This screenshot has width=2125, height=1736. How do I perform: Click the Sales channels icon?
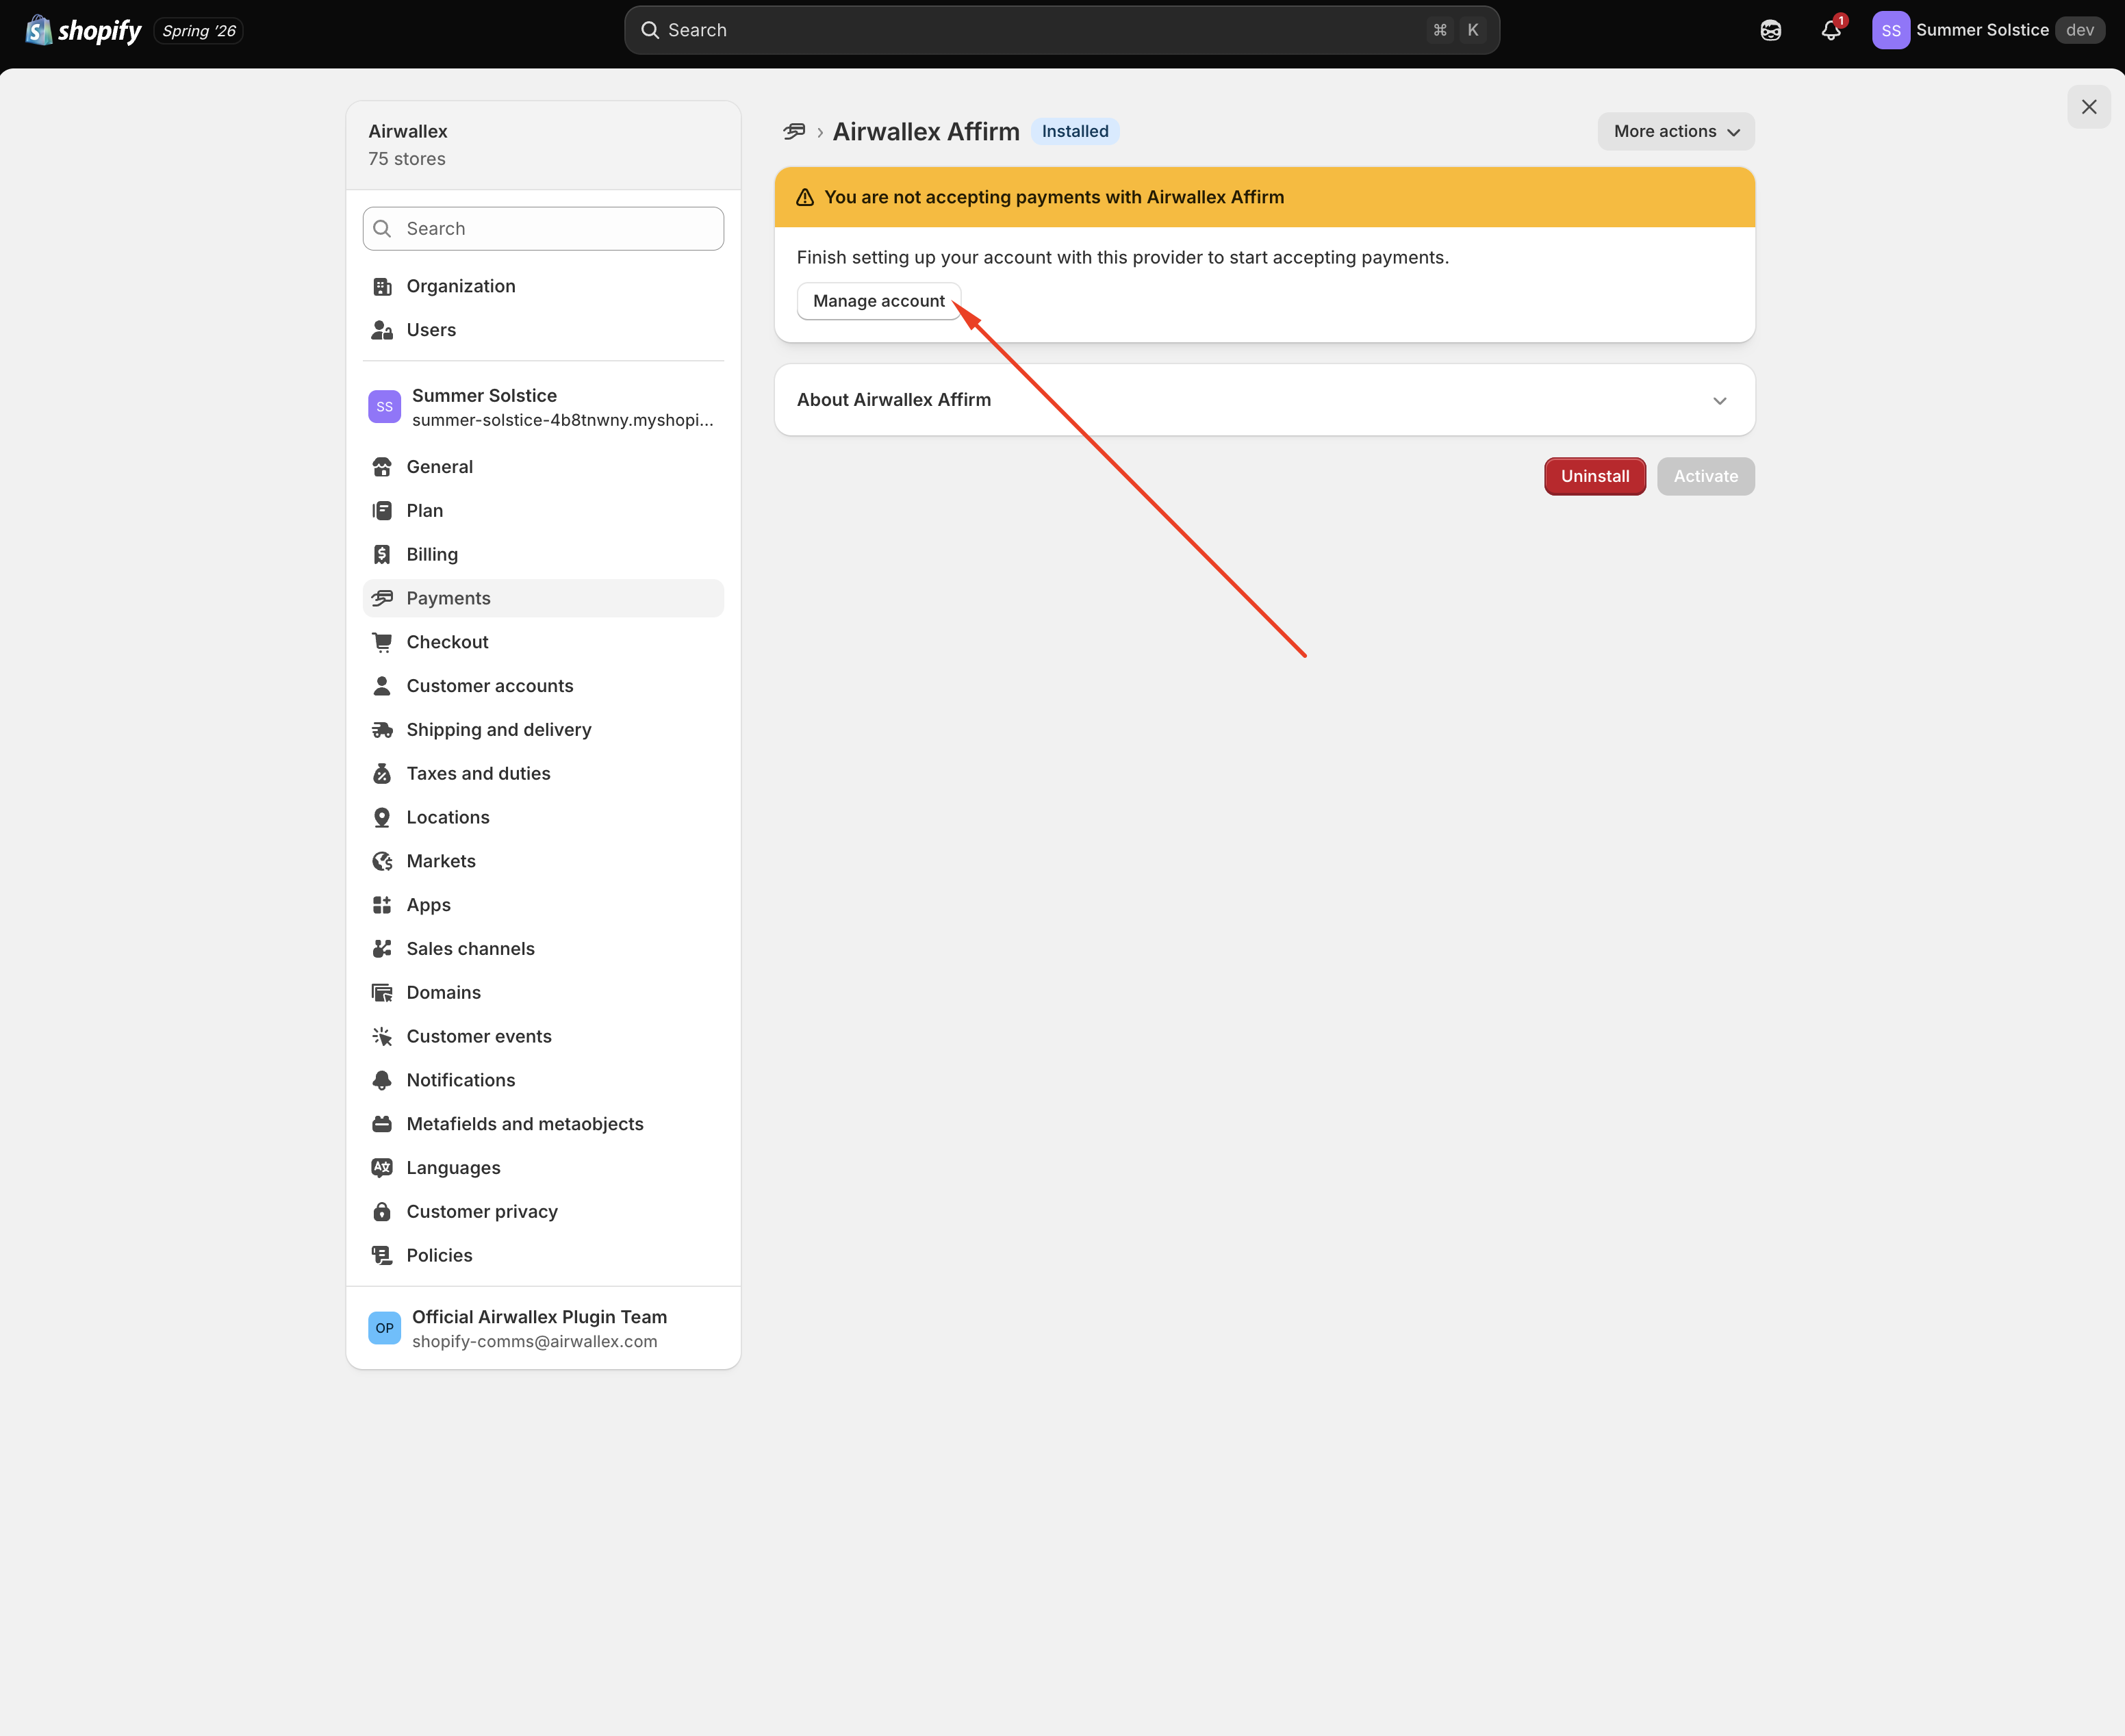click(x=382, y=949)
